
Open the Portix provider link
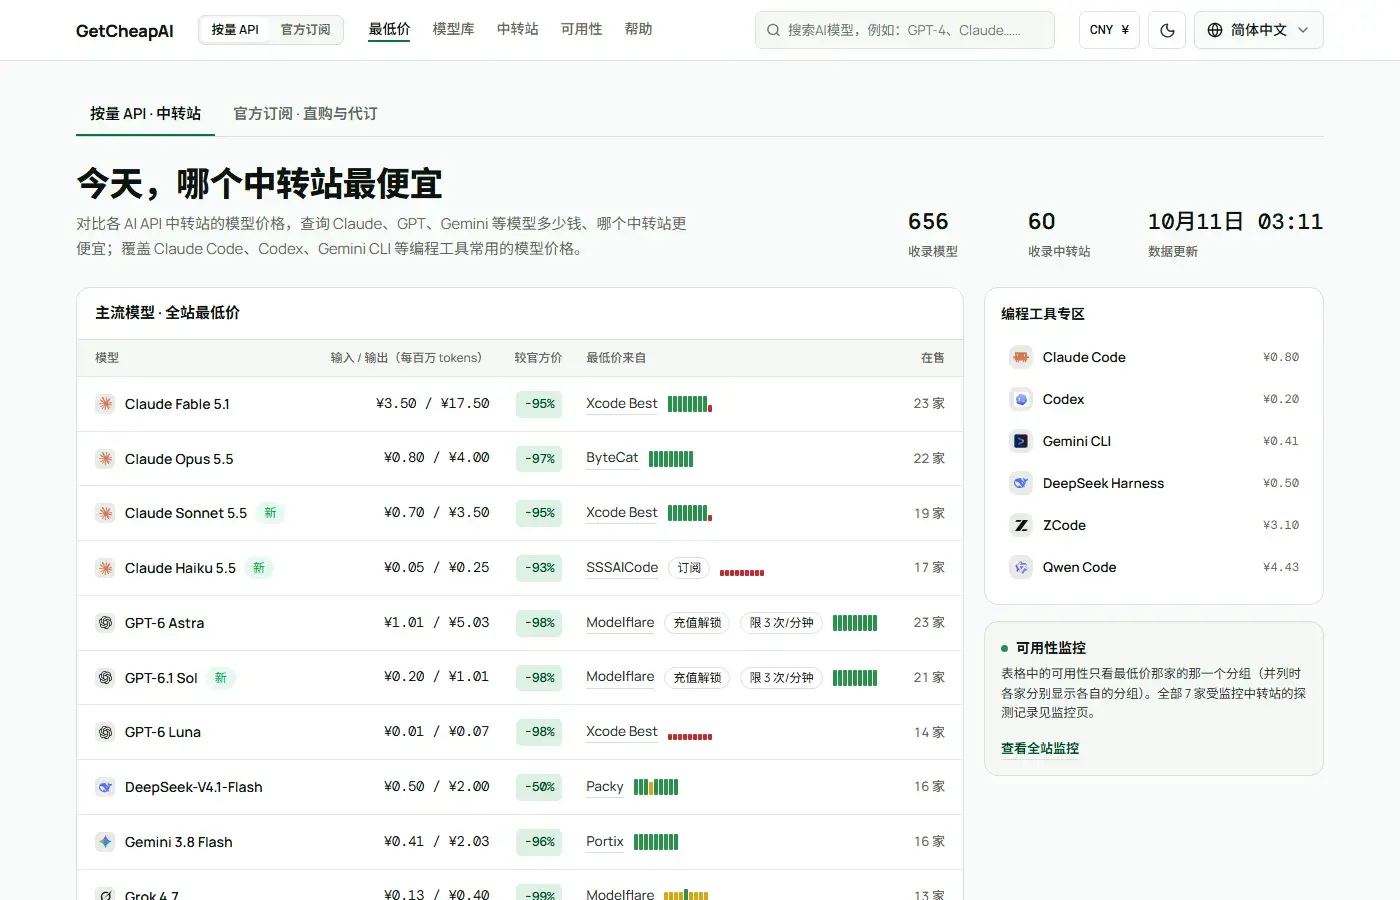tap(605, 842)
